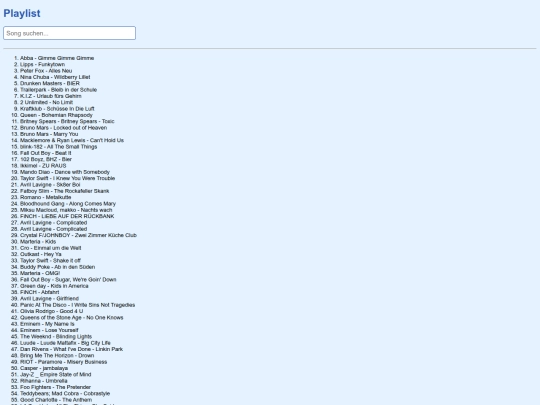Select 'Bloodhound Gang - Along Comes Mary'
540x405 pixels.
tap(68, 204)
